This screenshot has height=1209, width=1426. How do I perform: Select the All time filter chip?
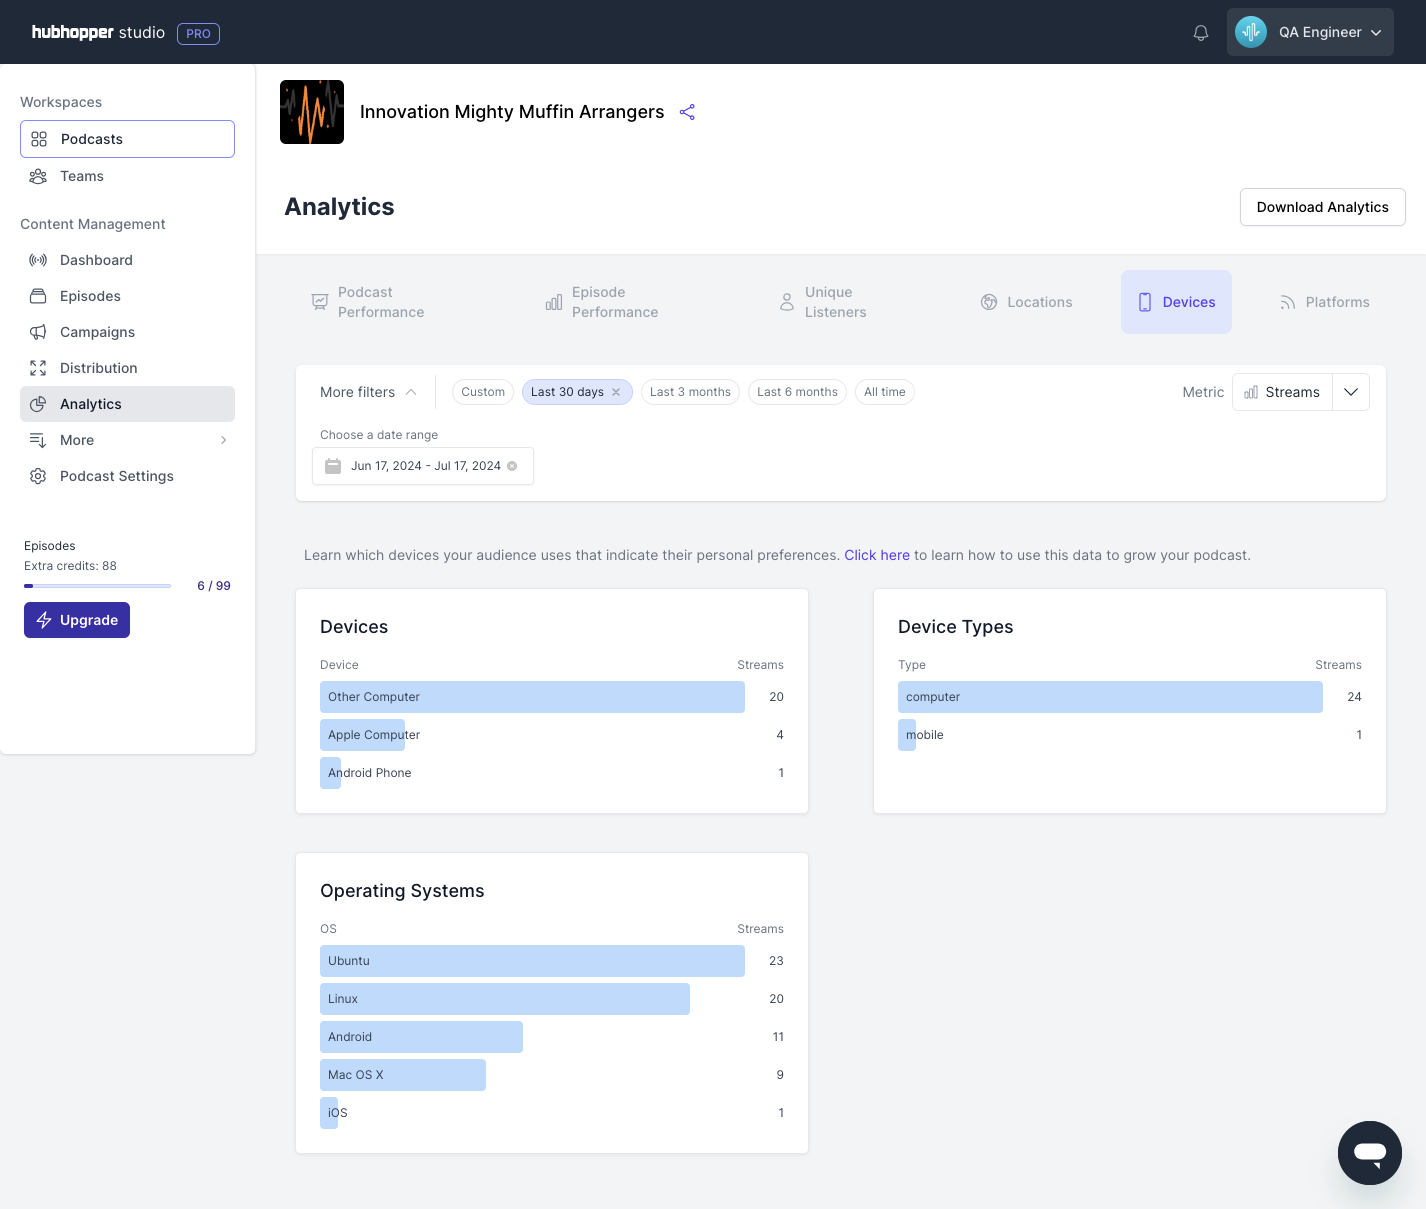884,392
